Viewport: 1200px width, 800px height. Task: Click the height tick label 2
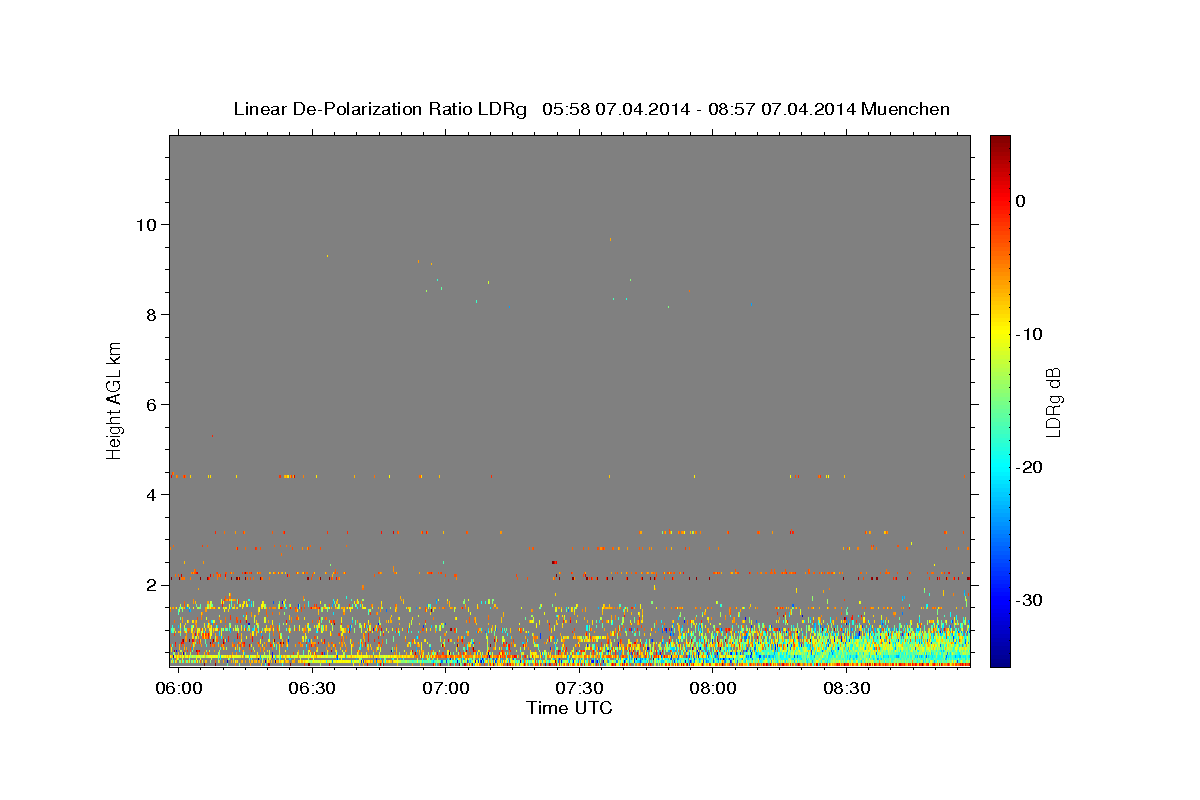point(152,584)
